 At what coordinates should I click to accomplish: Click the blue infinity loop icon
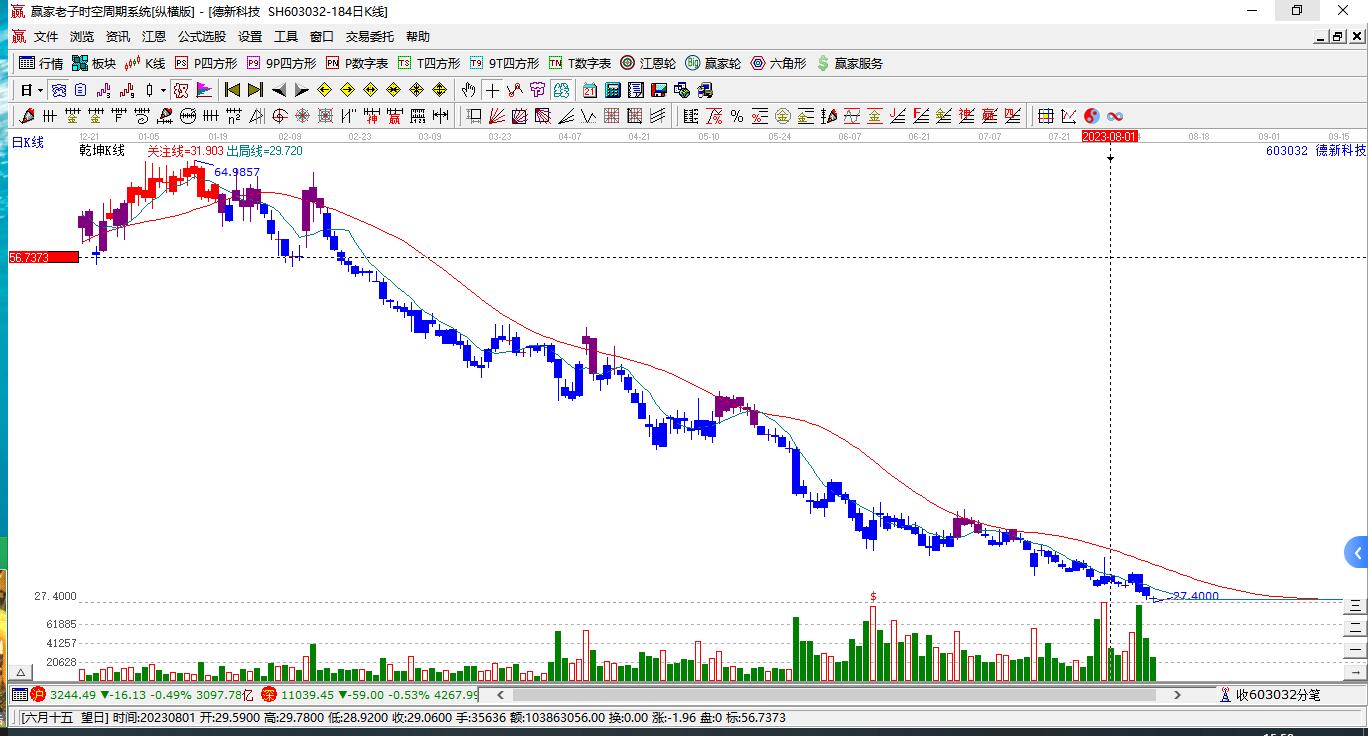click(x=1115, y=116)
